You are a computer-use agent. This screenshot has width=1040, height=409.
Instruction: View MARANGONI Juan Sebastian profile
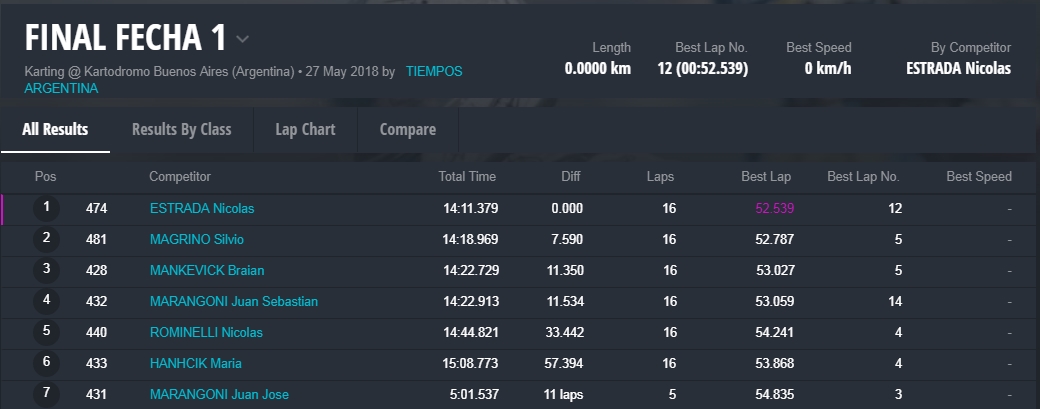tap(233, 301)
